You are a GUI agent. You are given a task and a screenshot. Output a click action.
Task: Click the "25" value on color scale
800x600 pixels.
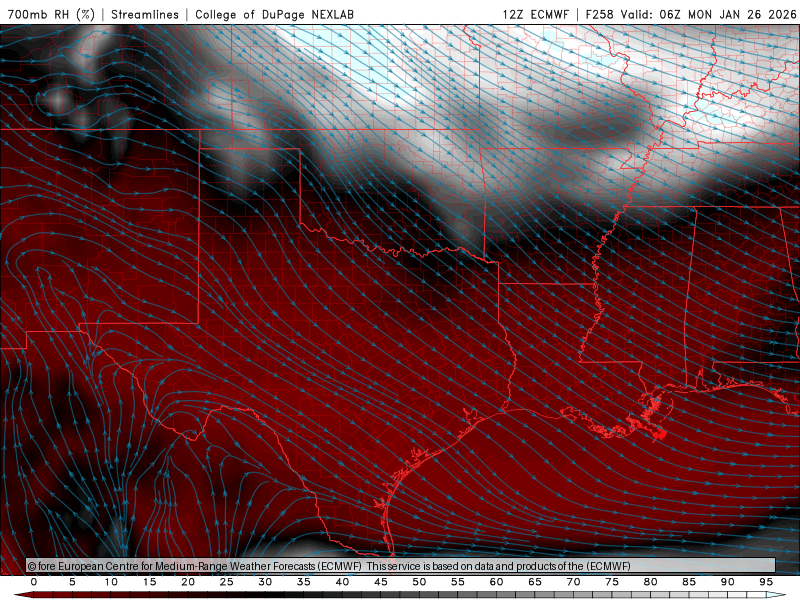click(x=227, y=582)
